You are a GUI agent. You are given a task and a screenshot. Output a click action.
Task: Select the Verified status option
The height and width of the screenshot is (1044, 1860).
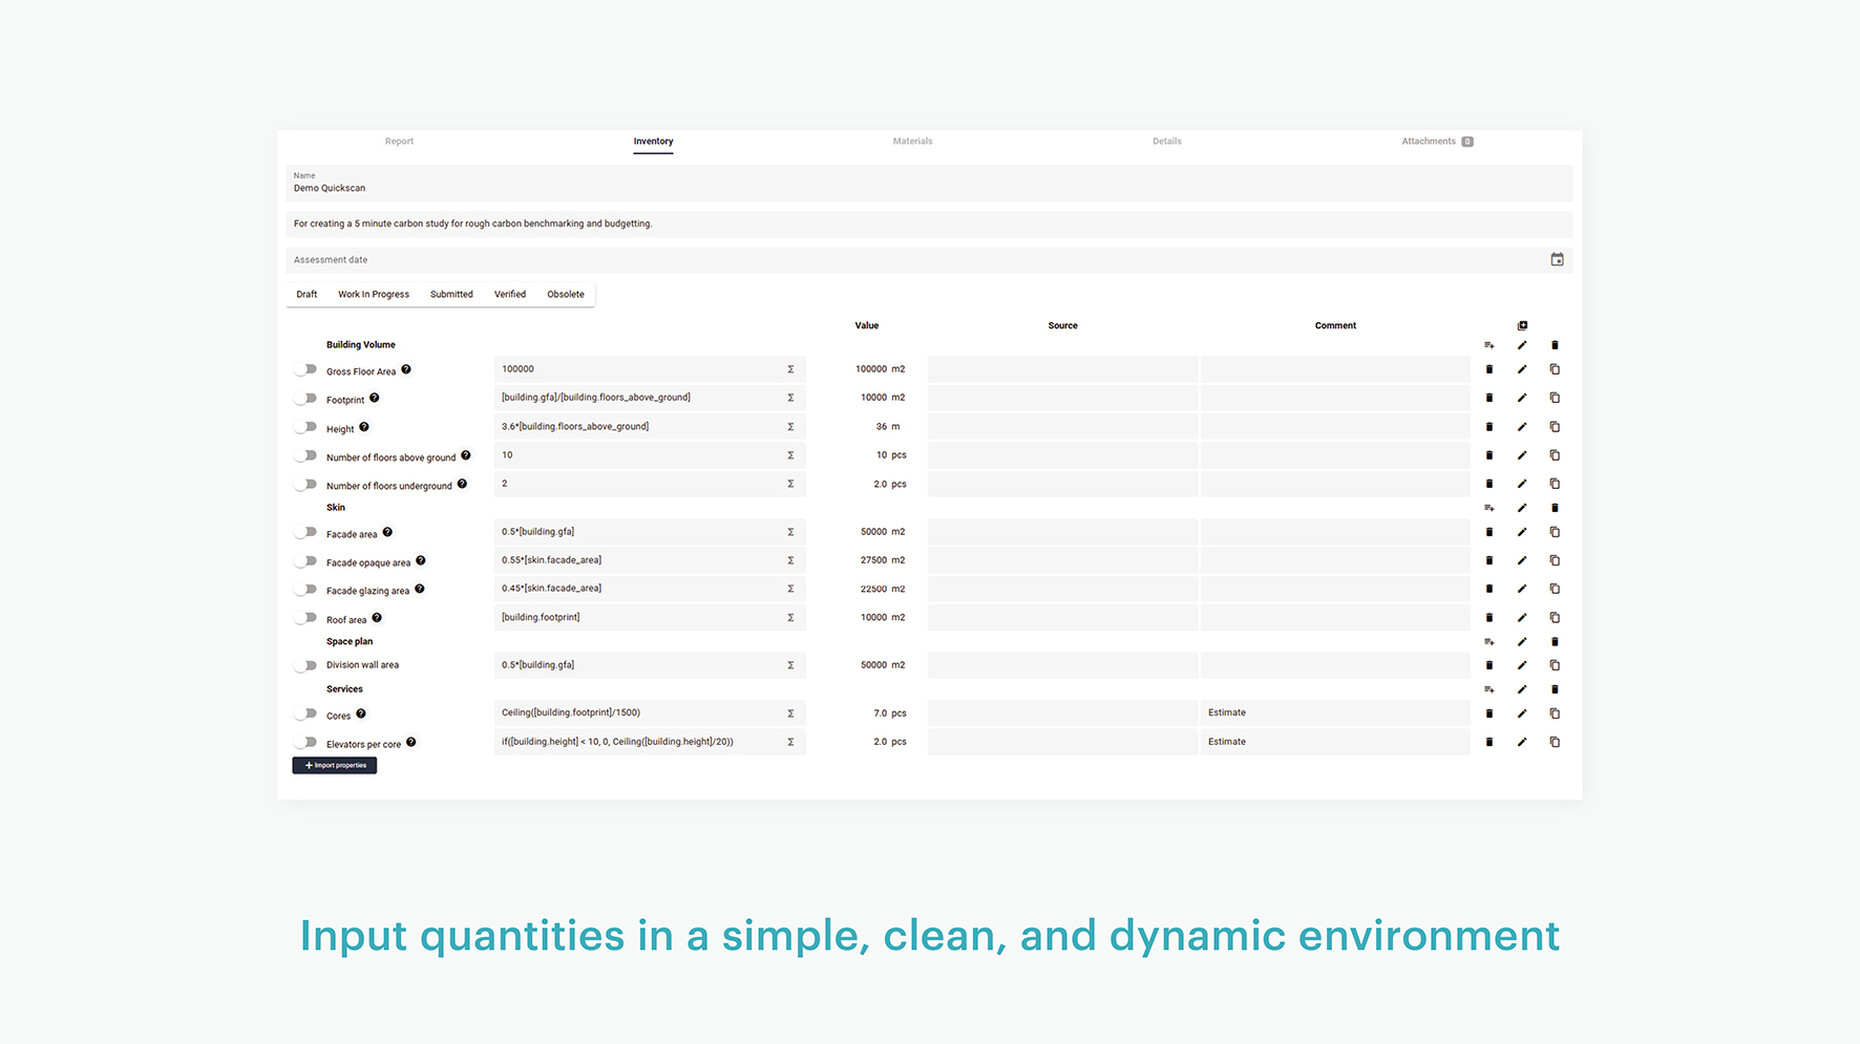[x=509, y=295]
